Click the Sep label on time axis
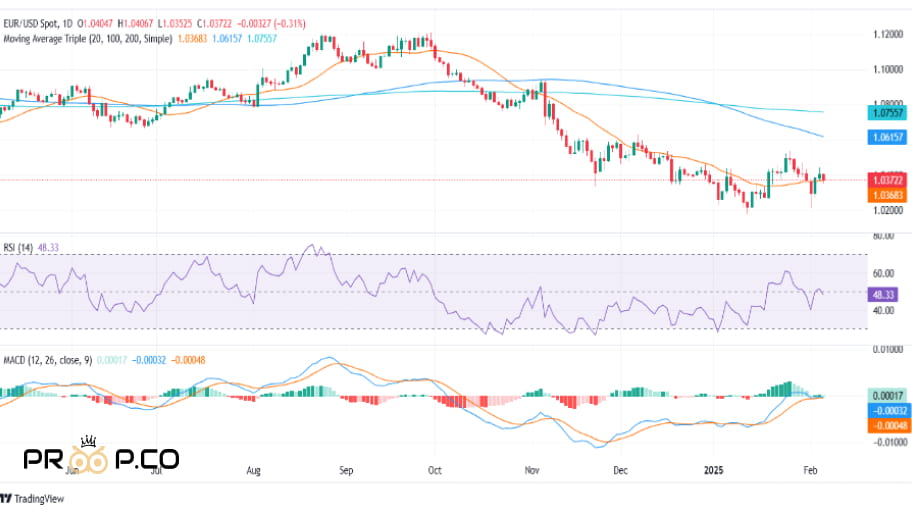Screen dimensions: 912x513 click(346, 470)
